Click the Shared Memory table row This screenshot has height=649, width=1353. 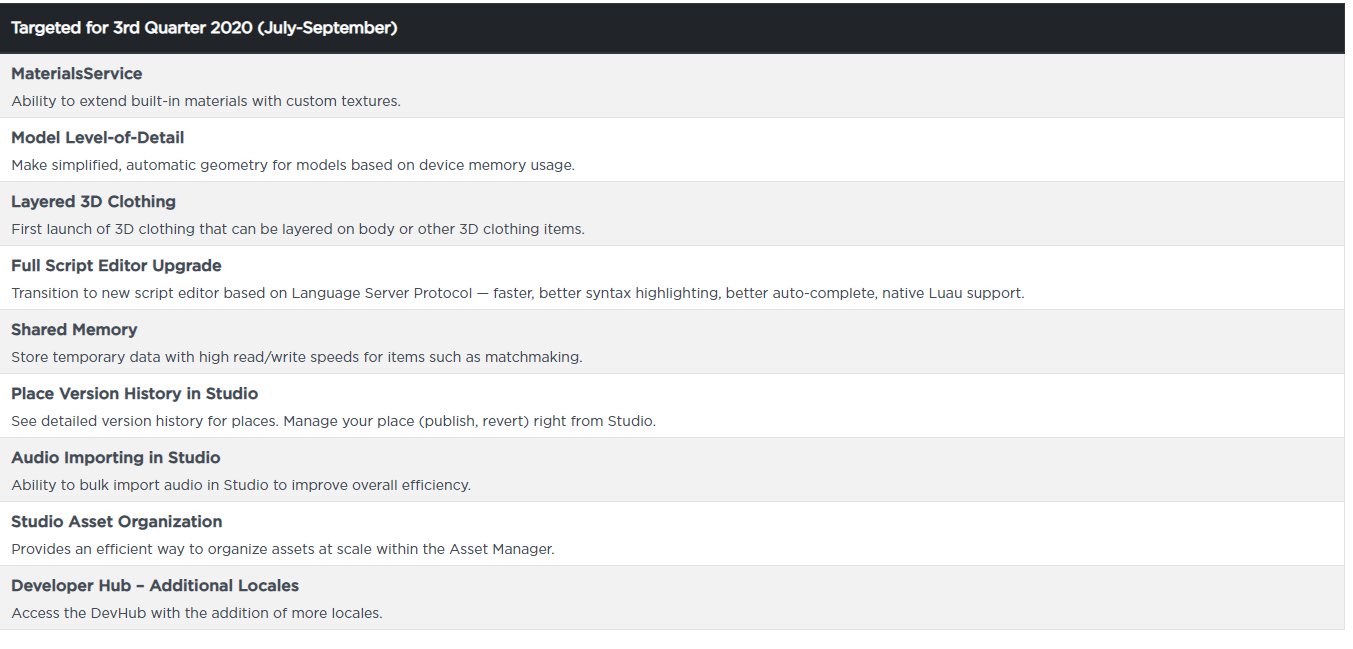[x=672, y=342]
